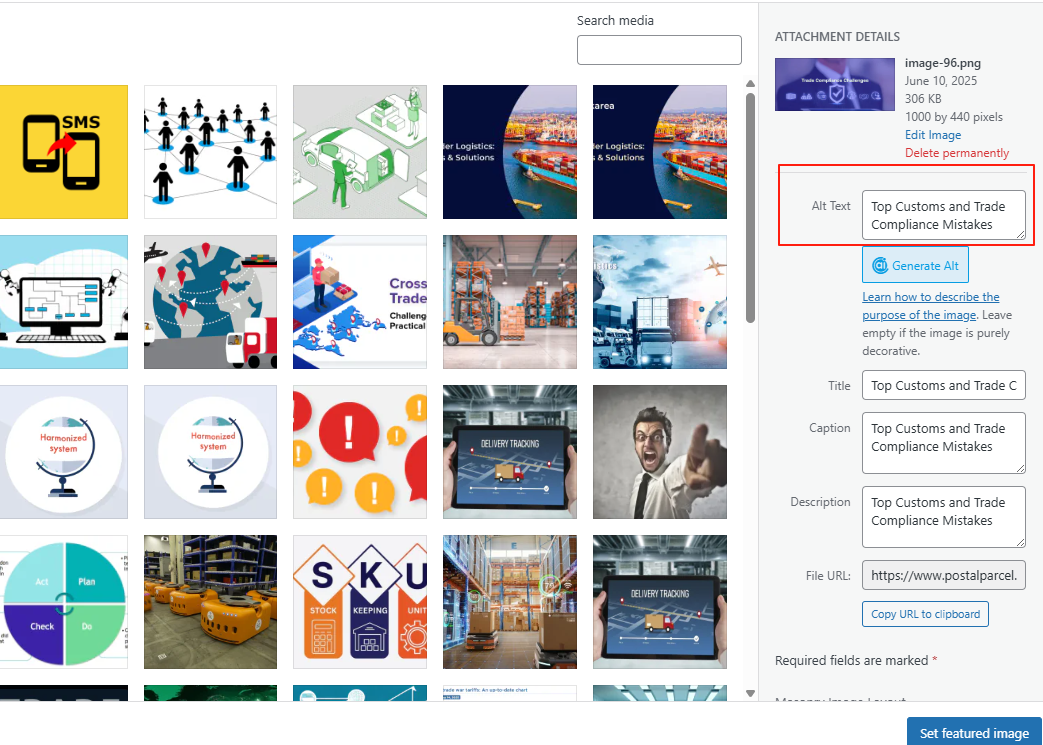Select the SMS phones thumbnail

pyautogui.click(x=64, y=152)
